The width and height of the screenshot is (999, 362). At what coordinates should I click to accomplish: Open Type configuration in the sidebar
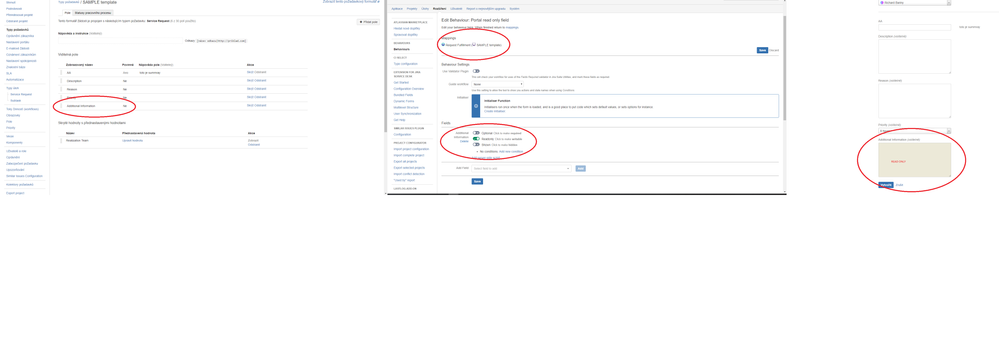pos(405,64)
